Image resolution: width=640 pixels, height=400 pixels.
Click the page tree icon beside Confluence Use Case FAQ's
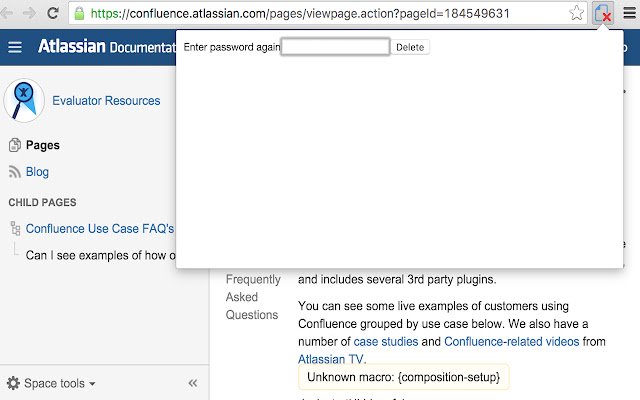click(16, 229)
